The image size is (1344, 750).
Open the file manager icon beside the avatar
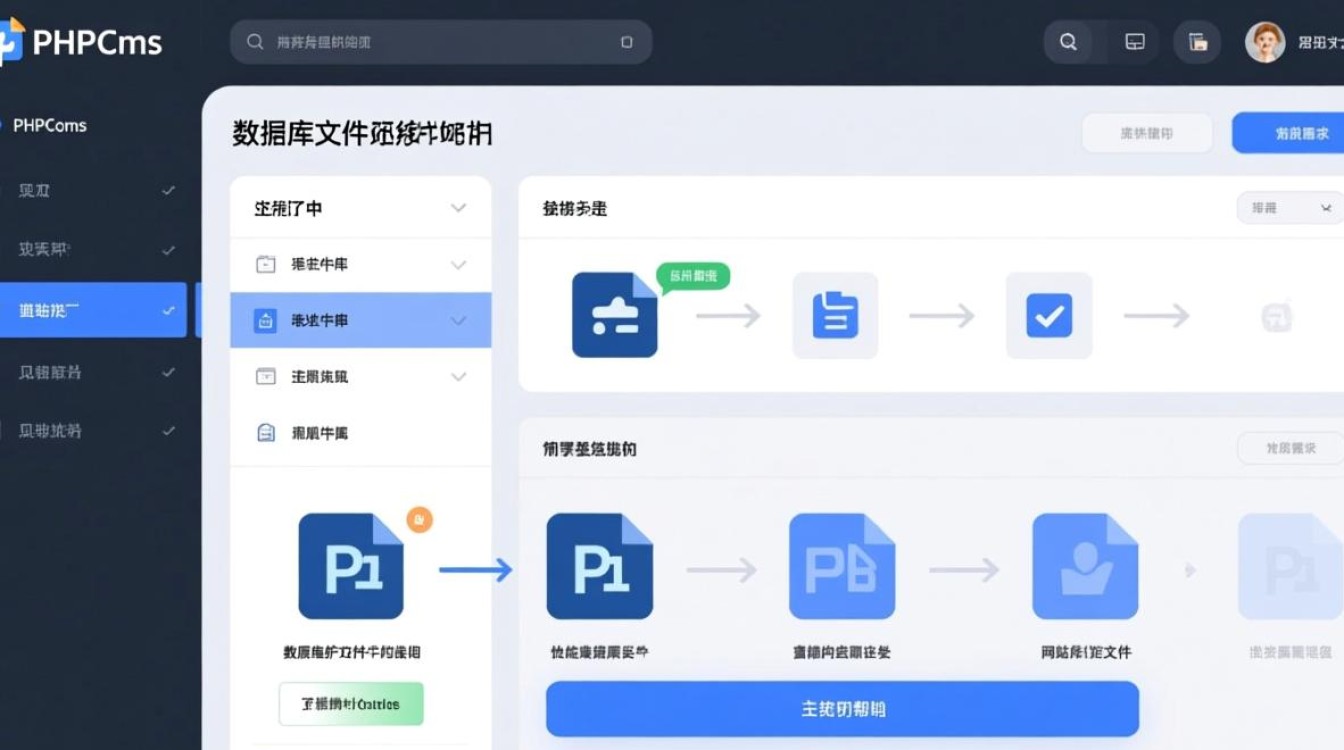(x=1197, y=42)
